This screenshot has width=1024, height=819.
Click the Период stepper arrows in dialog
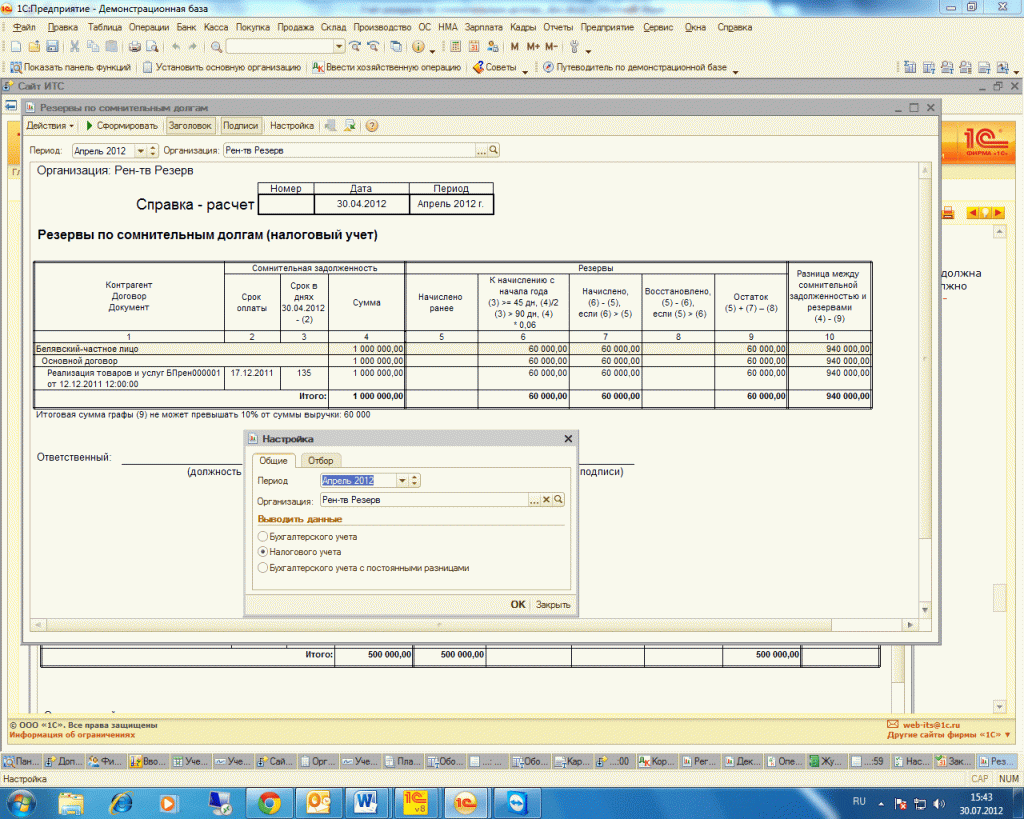click(x=416, y=481)
